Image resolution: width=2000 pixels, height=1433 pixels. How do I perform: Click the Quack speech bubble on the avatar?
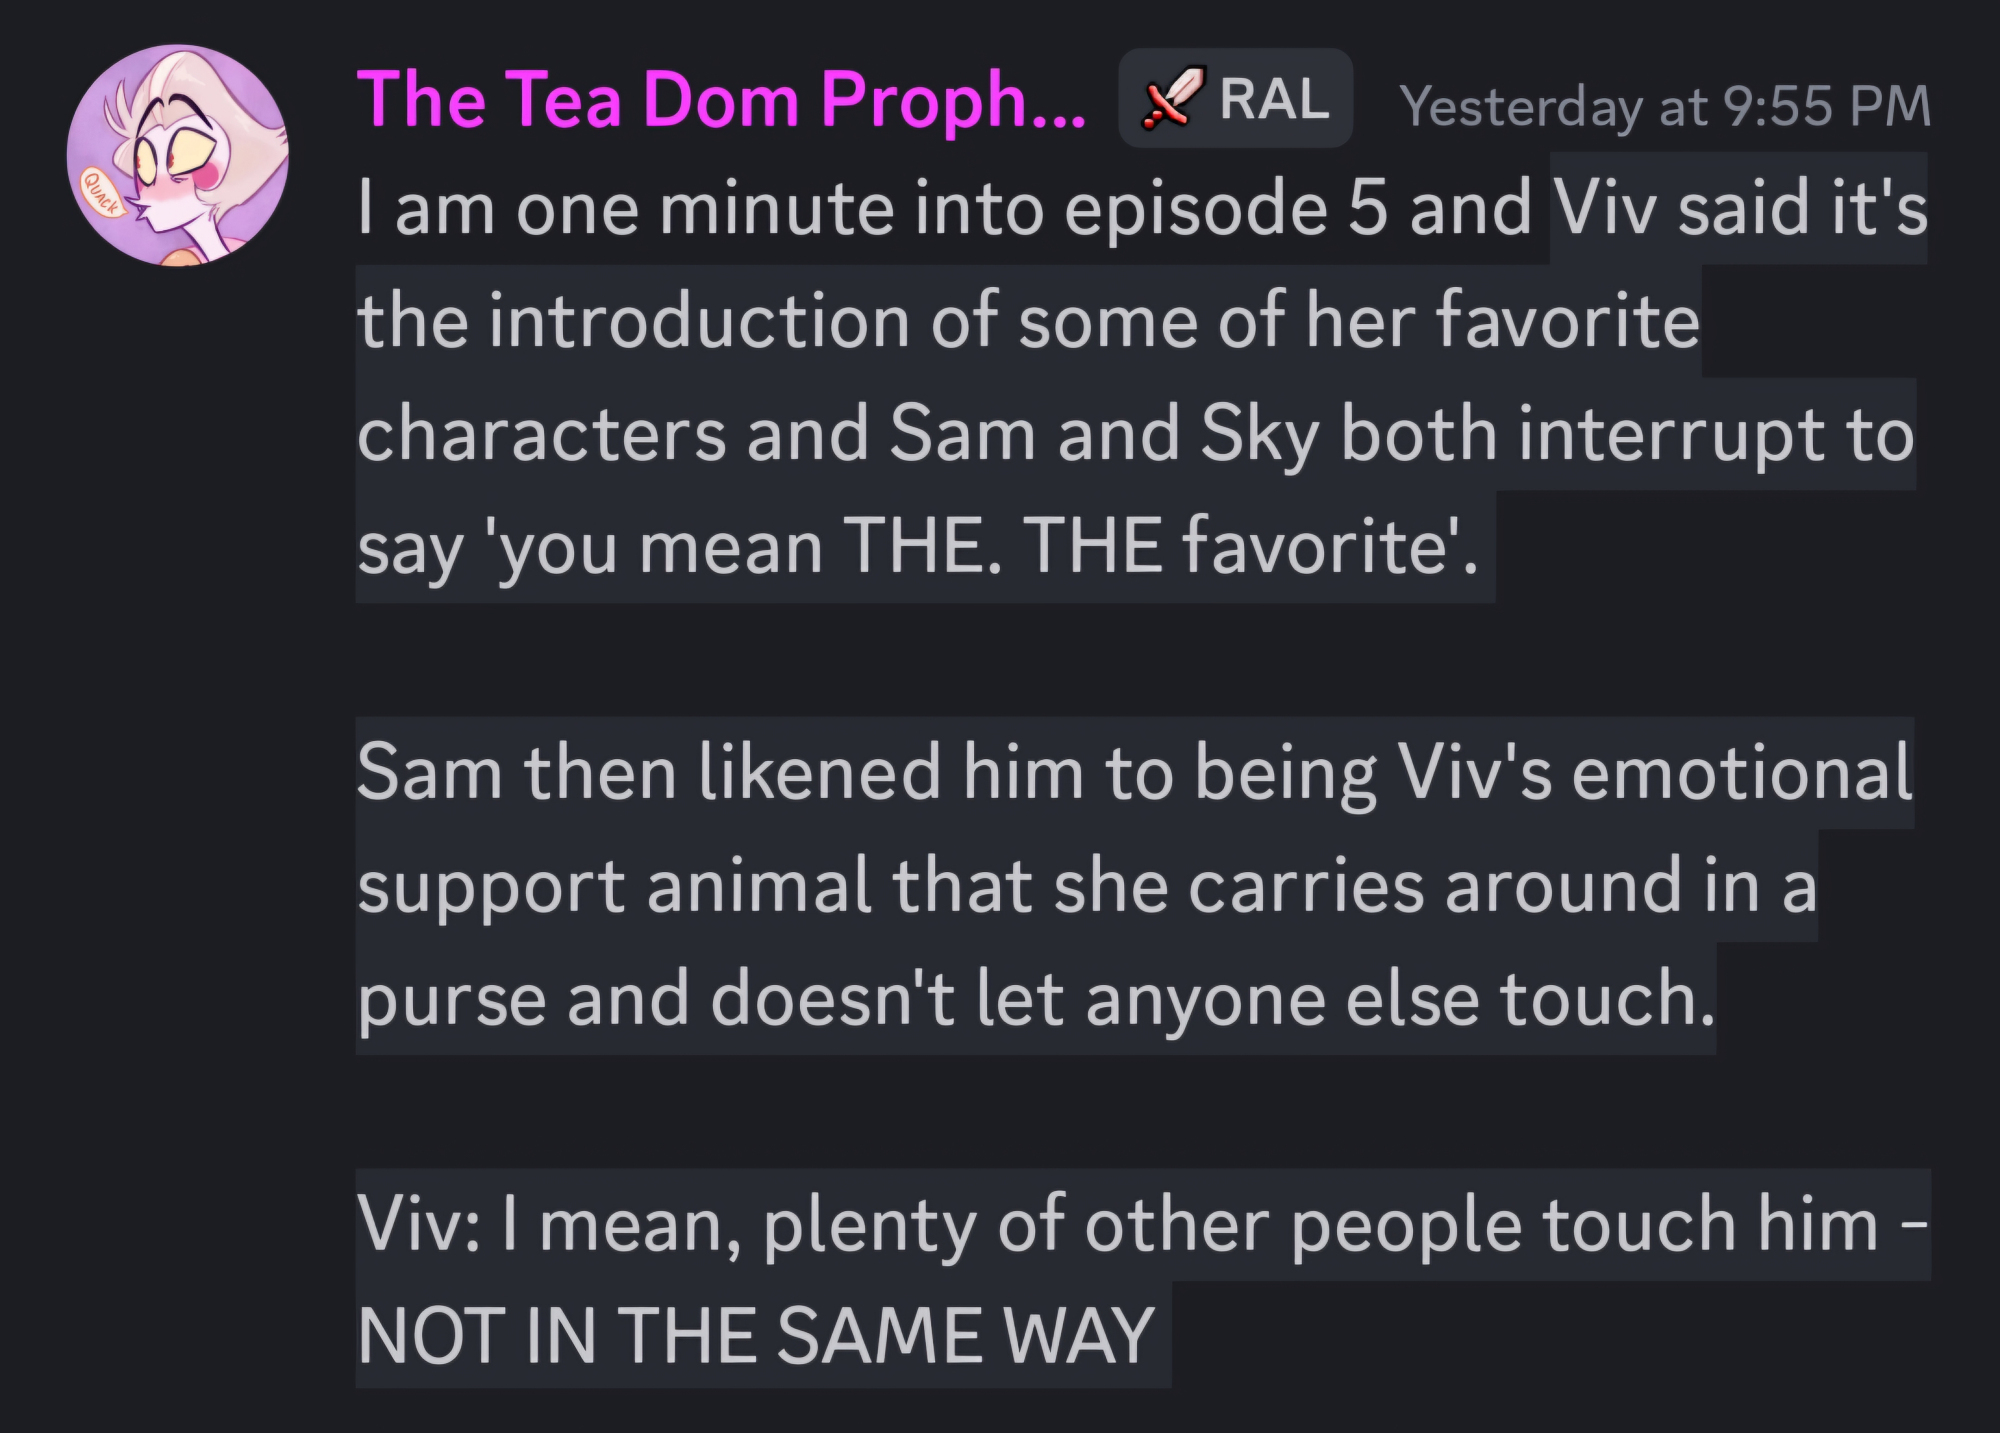(x=102, y=193)
